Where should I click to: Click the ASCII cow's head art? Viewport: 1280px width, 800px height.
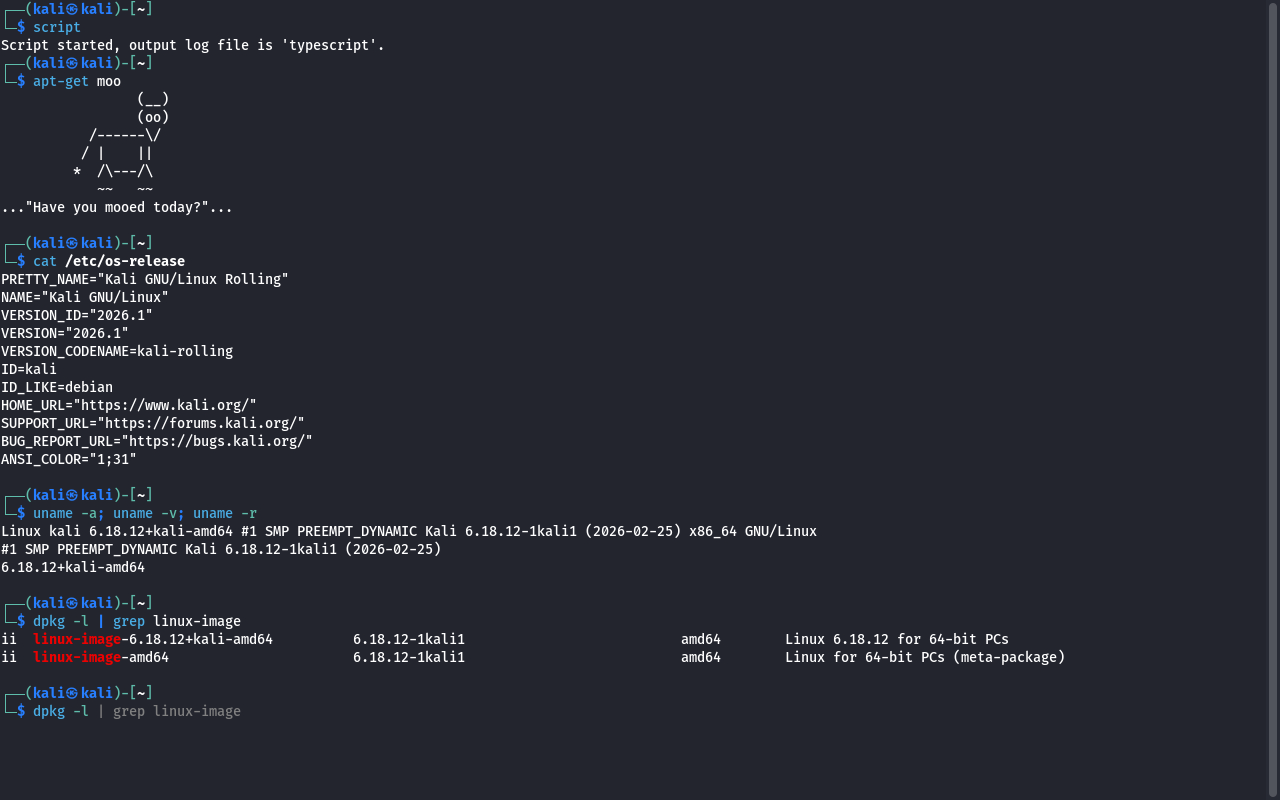[x=152, y=108]
